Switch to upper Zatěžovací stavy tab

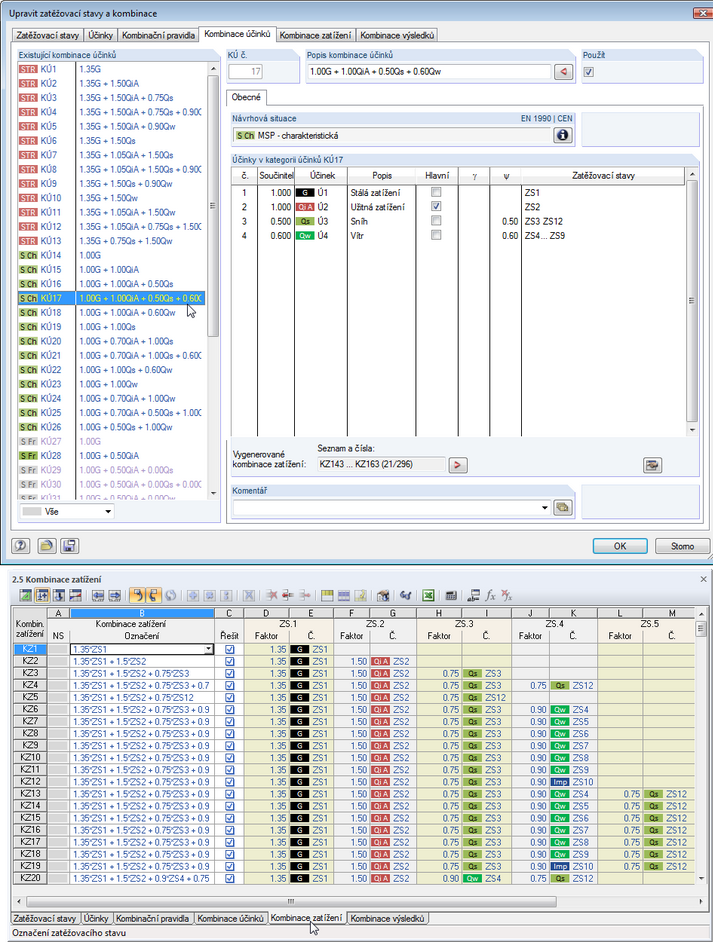click(x=47, y=35)
